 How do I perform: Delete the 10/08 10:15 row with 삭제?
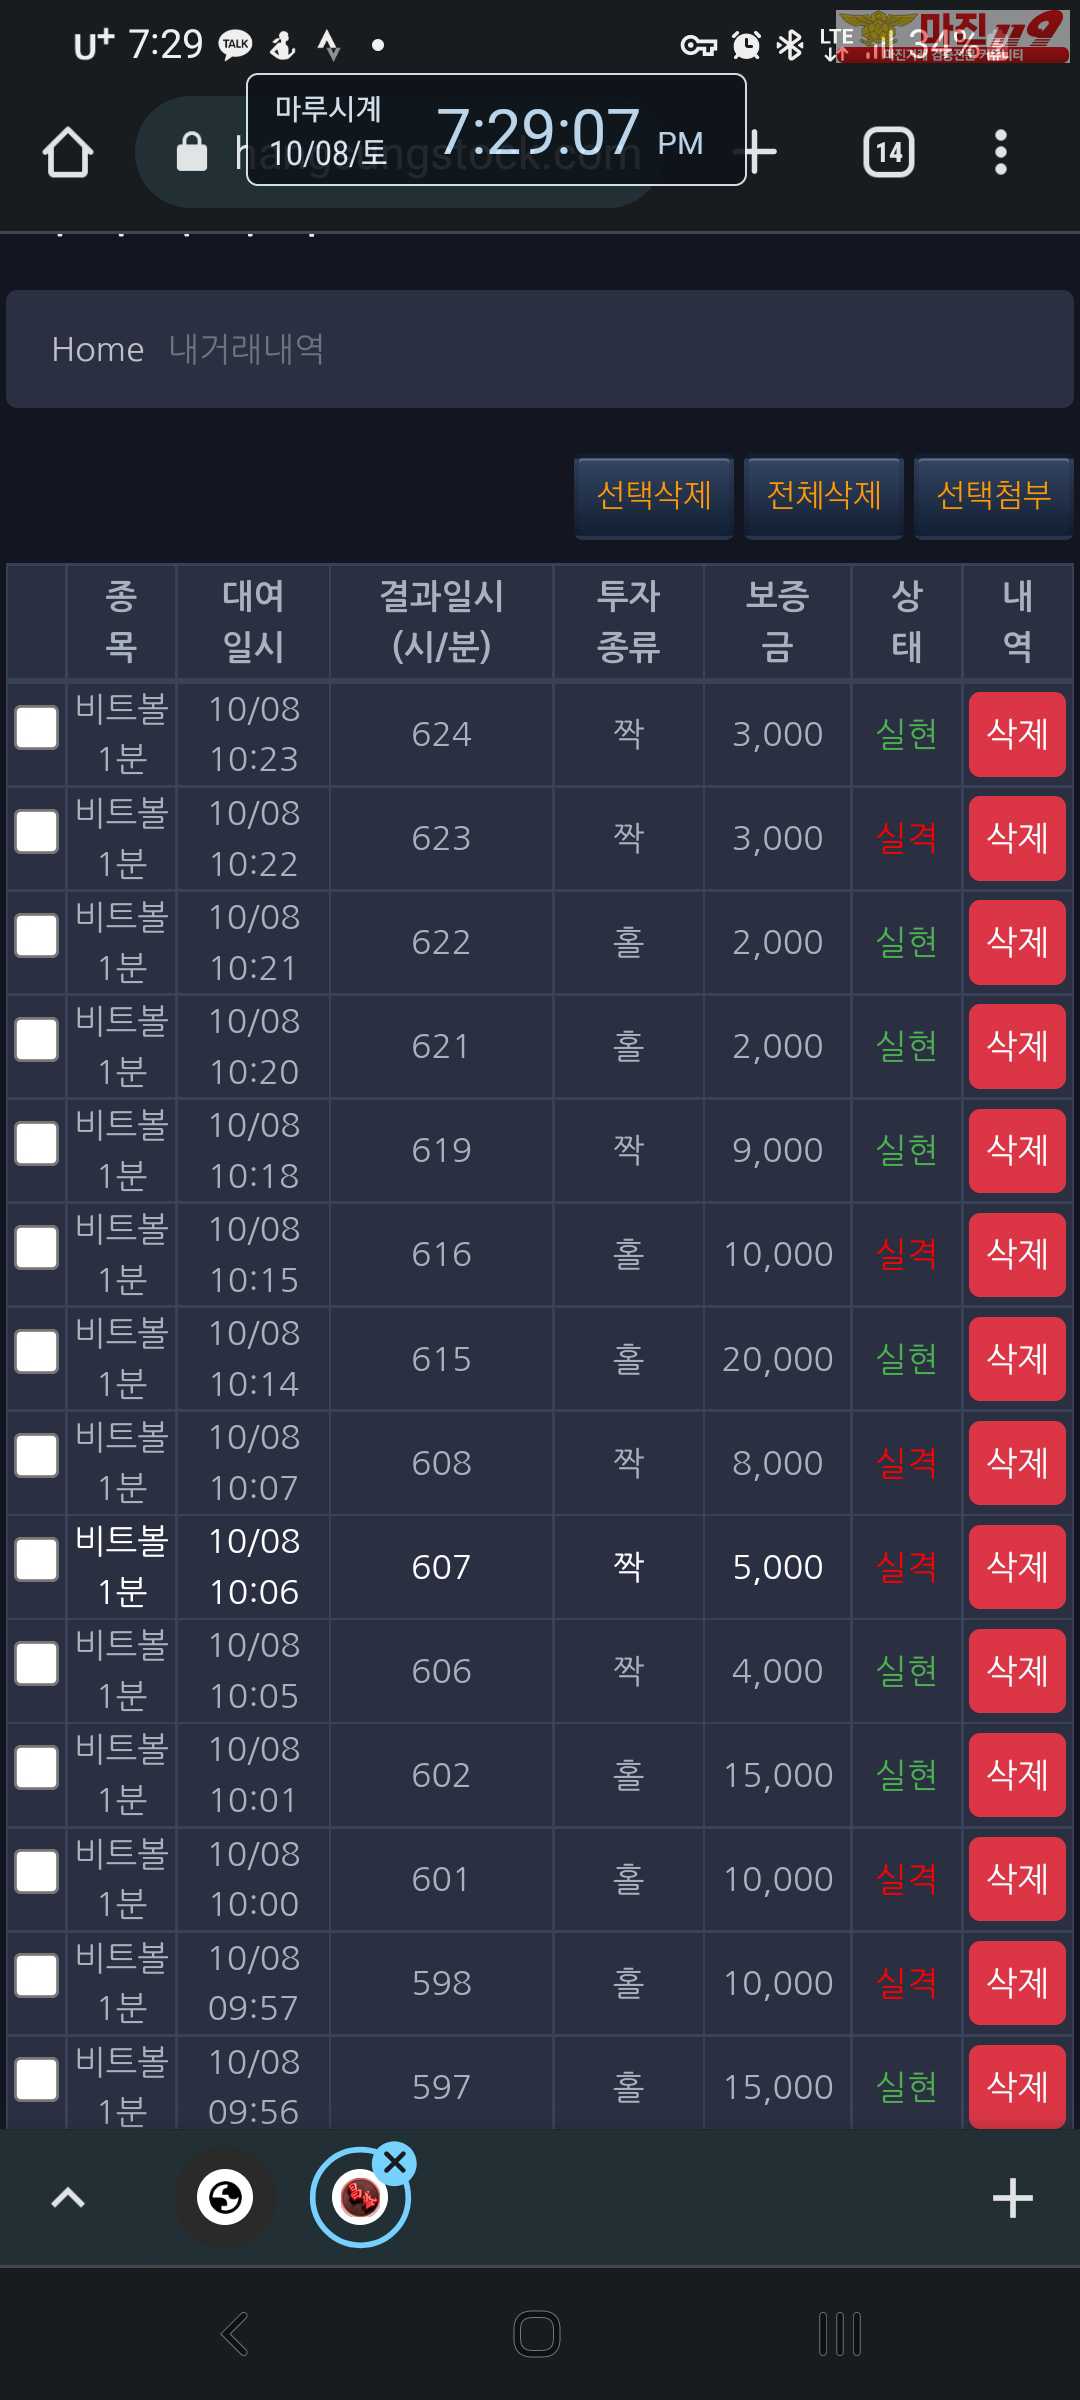click(1017, 1254)
